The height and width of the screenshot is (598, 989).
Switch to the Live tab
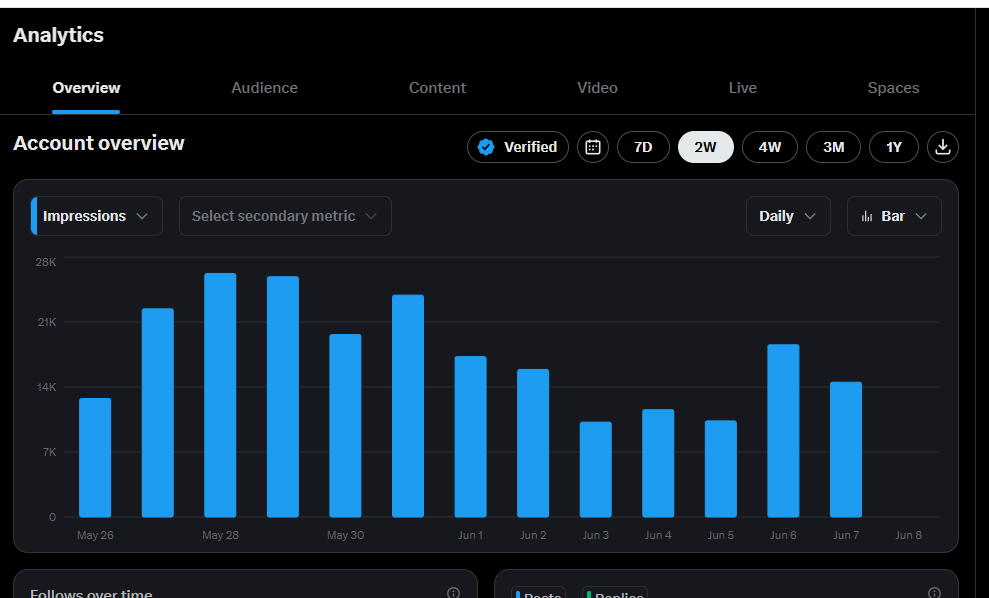click(x=742, y=88)
